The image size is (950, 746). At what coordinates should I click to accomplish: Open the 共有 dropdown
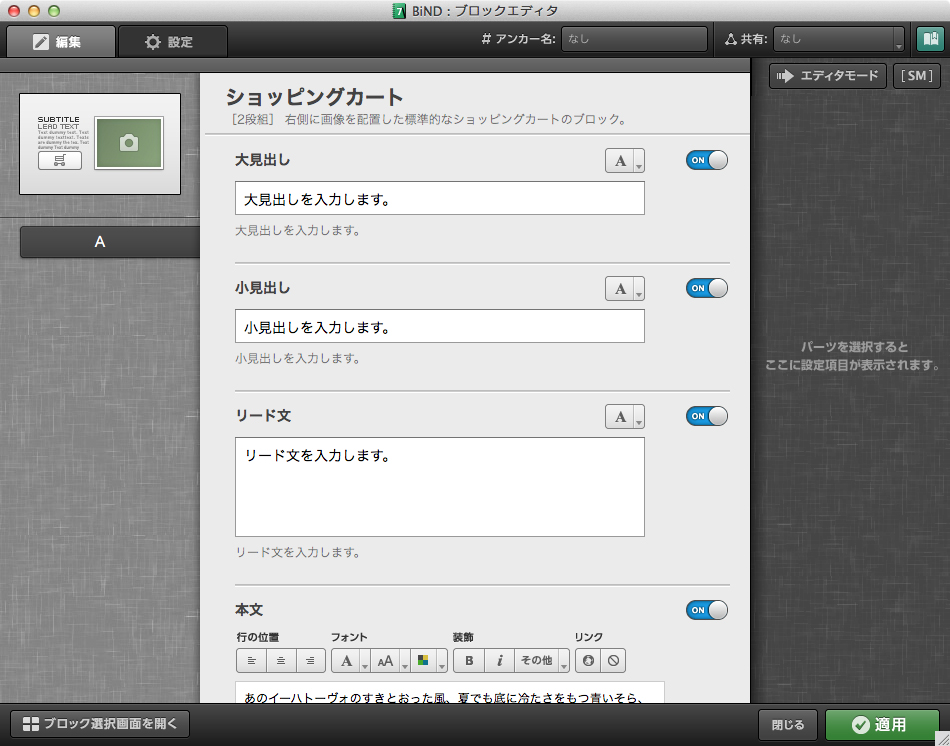(839, 39)
